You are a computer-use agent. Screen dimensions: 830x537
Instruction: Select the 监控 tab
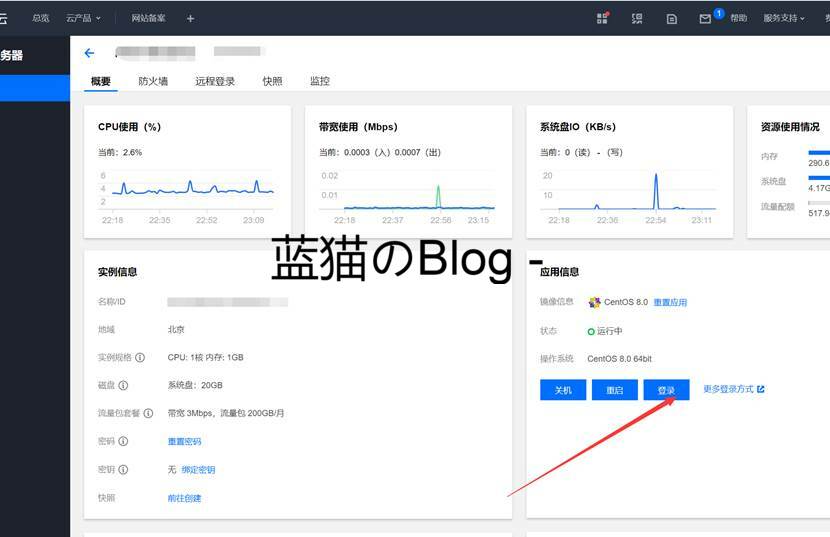click(x=319, y=81)
